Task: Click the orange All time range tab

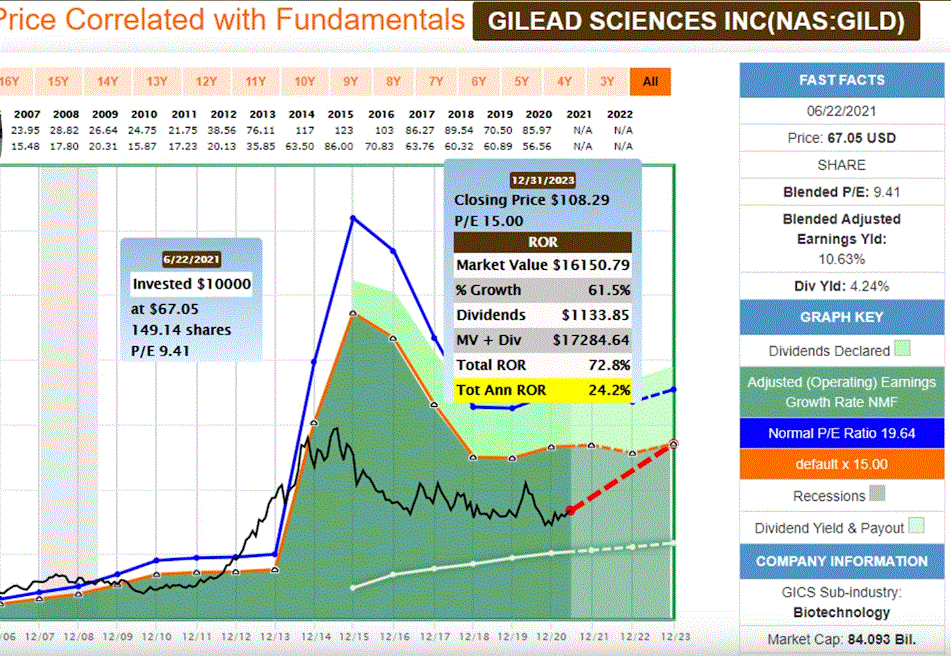Action: point(650,81)
